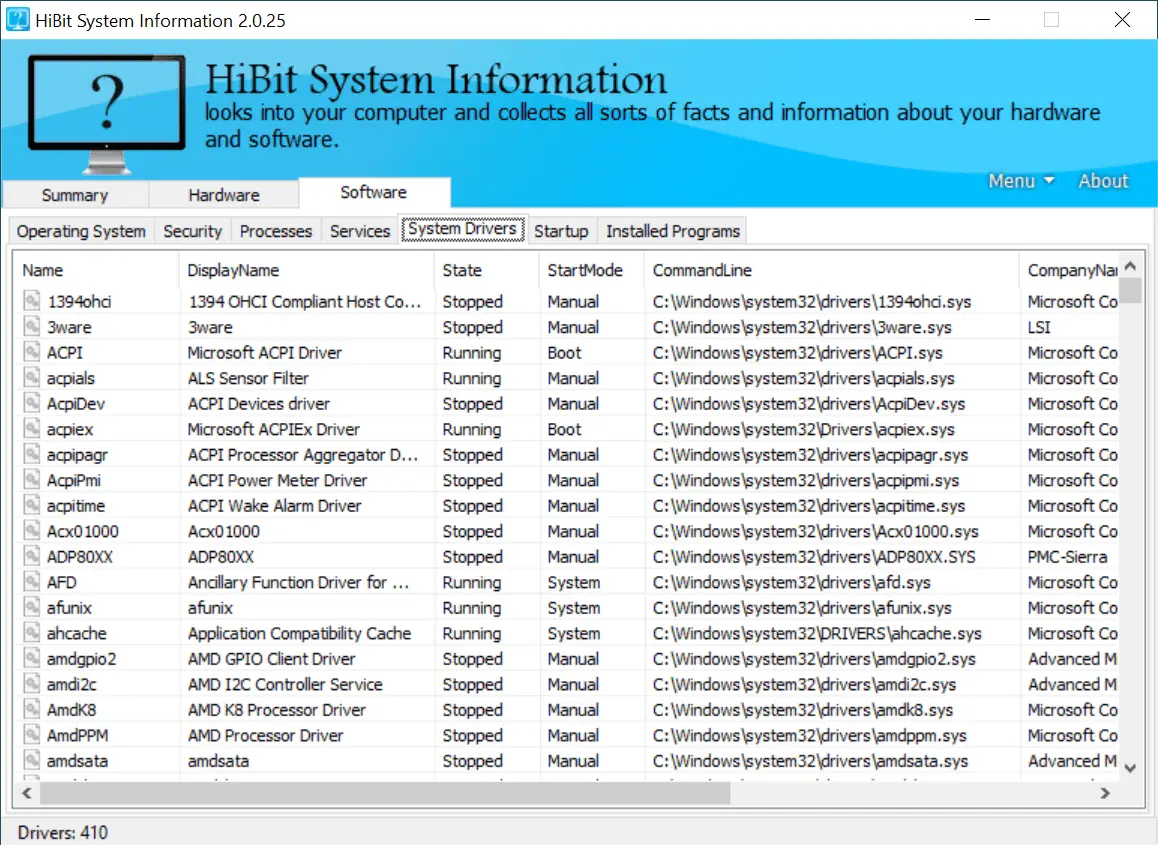Click 'AMD I2C Controller Service' cell

(285, 684)
